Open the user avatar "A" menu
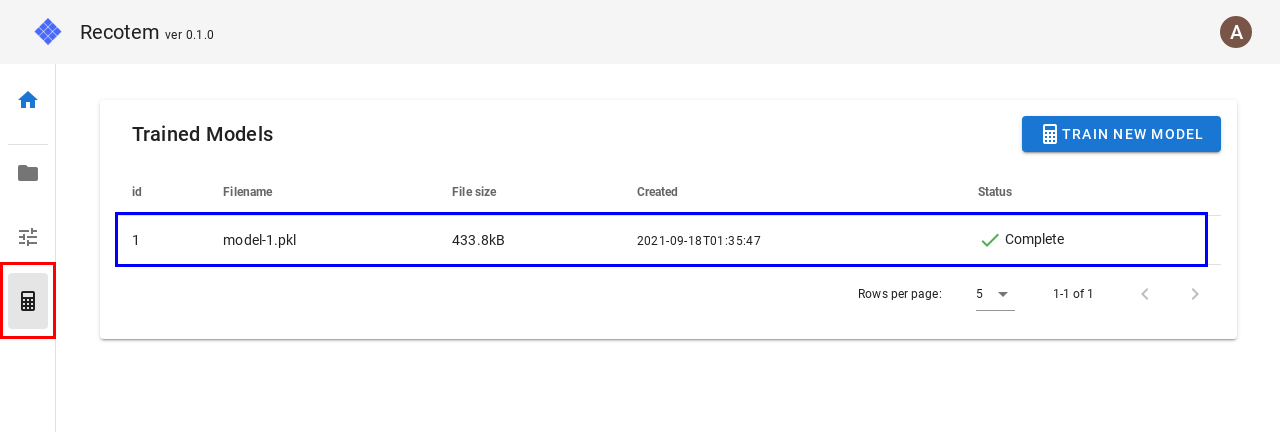This screenshot has width=1280, height=432. tap(1236, 32)
